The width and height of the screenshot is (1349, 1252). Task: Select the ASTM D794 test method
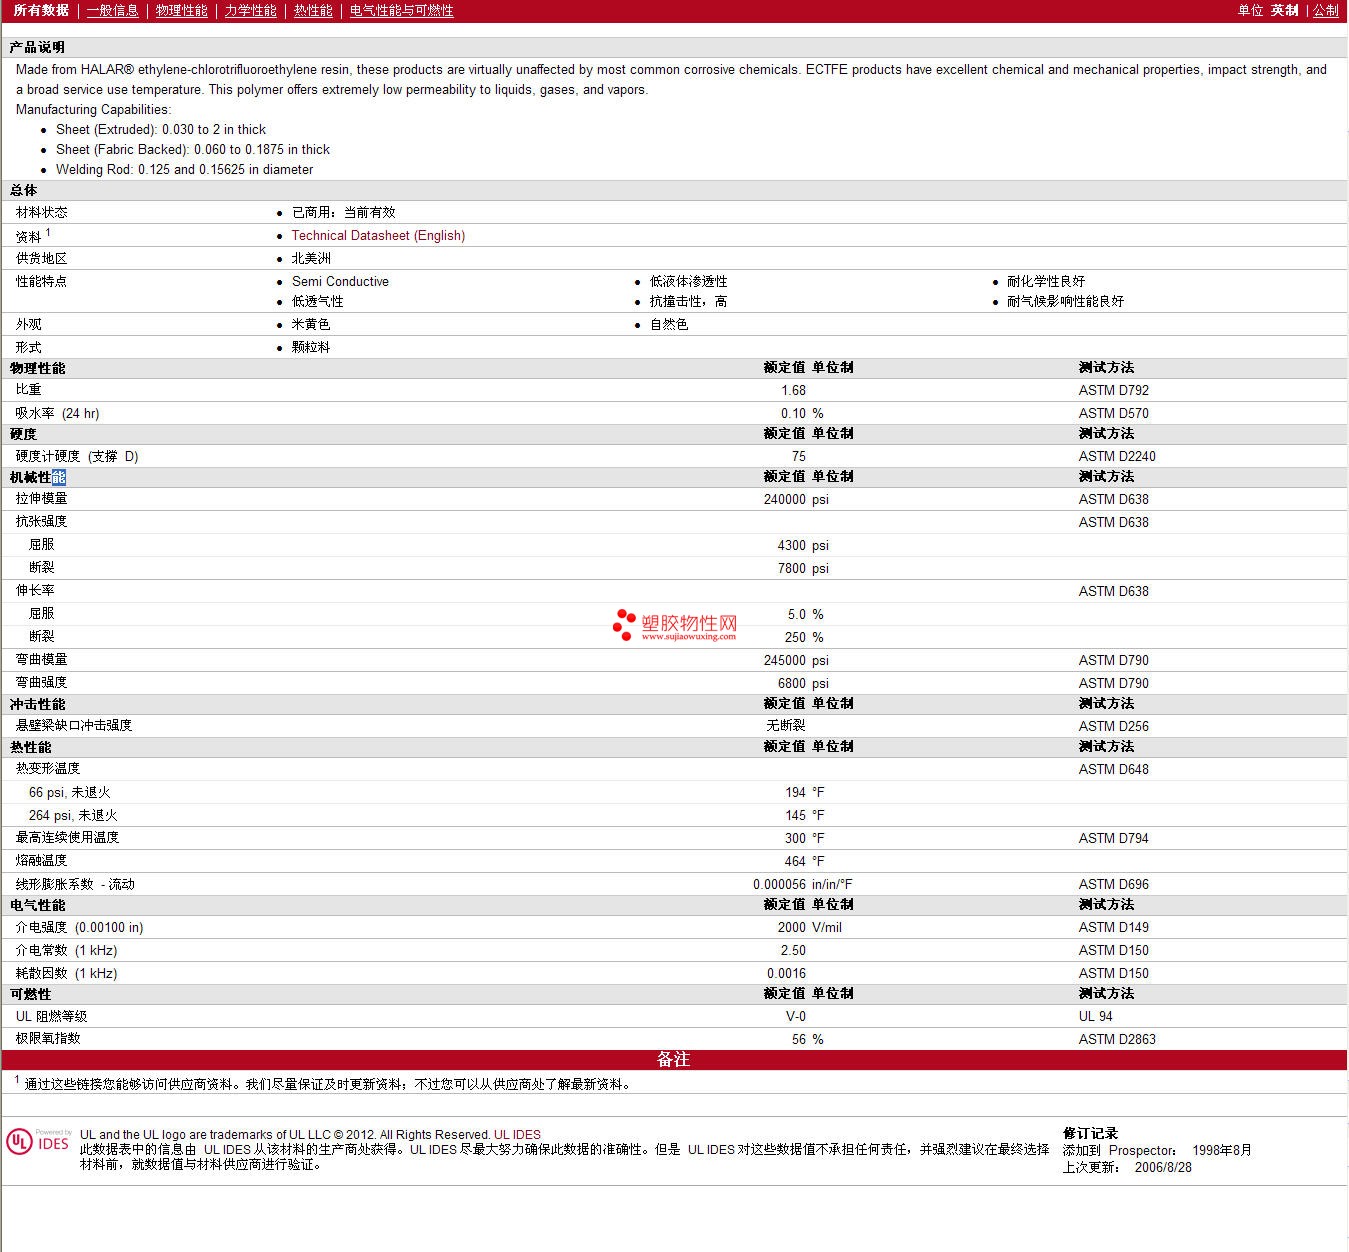coord(1113,838)
